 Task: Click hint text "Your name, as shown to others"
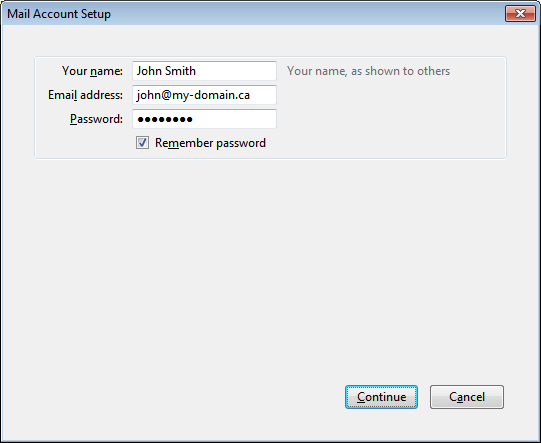pyautogui.click(x=368, y=71)
